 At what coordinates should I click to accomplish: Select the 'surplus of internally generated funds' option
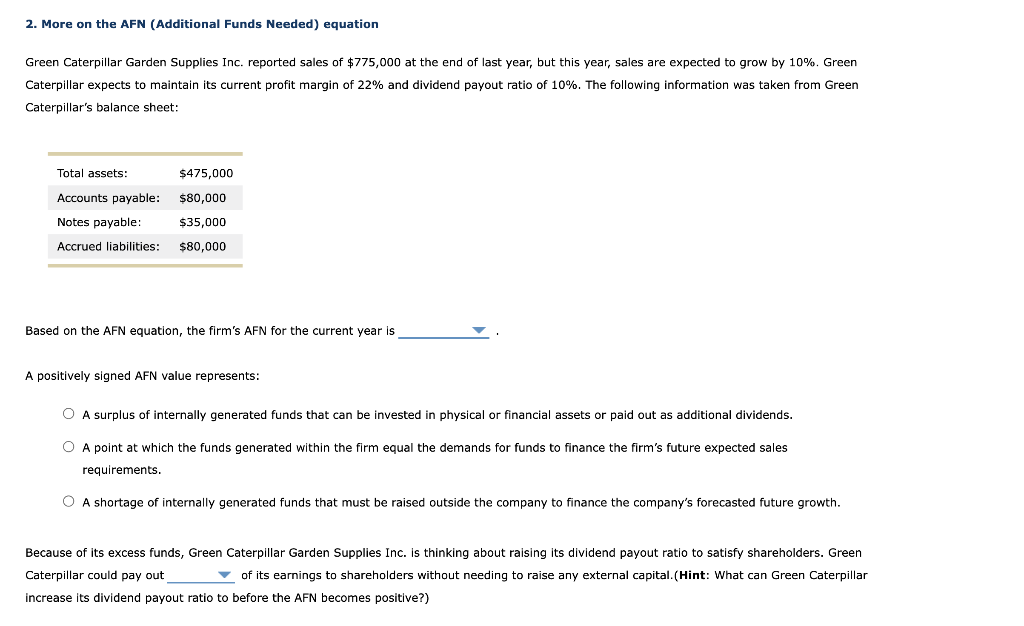click(x=68, y=413)
